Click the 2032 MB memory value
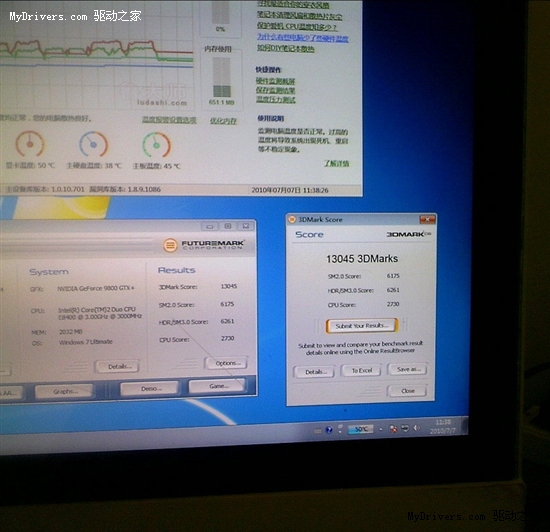The width and height of the screenshot is (550, 532). 71,331
